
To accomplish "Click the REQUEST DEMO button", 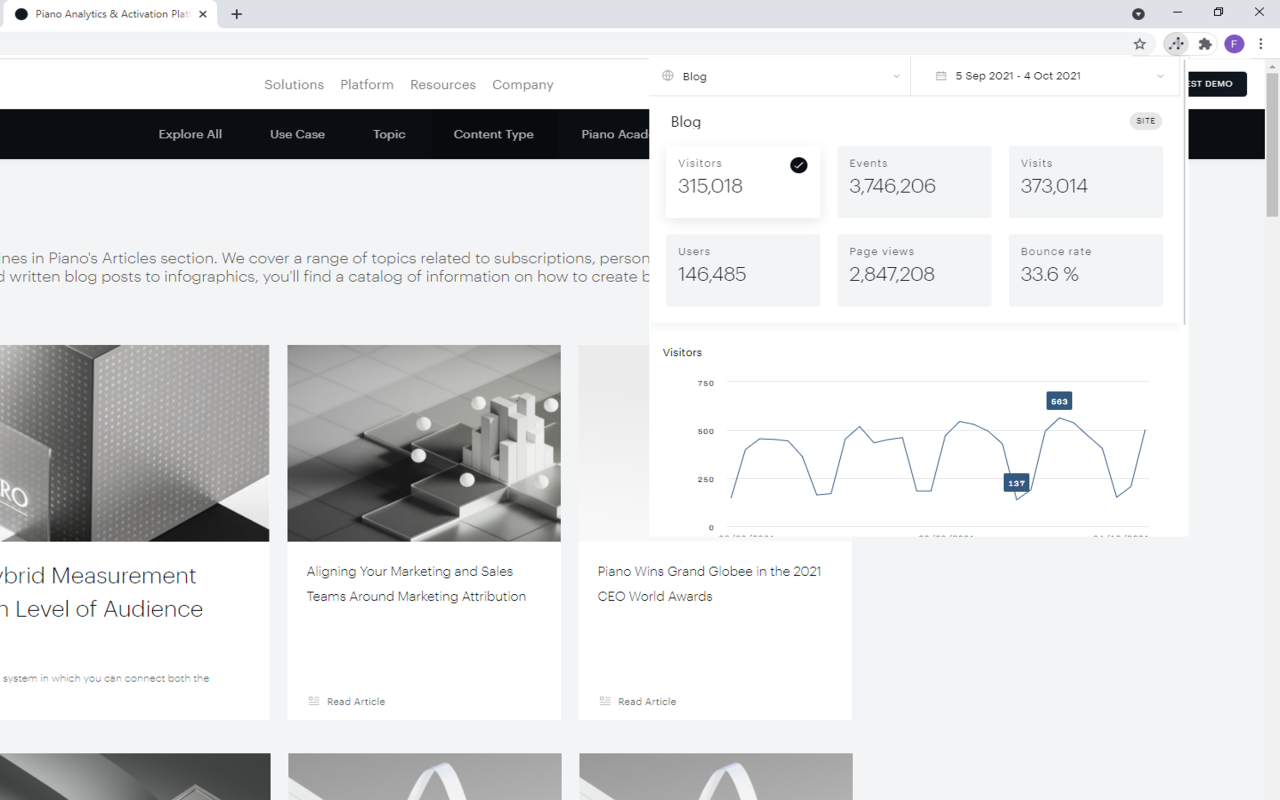I will 1213,84.
